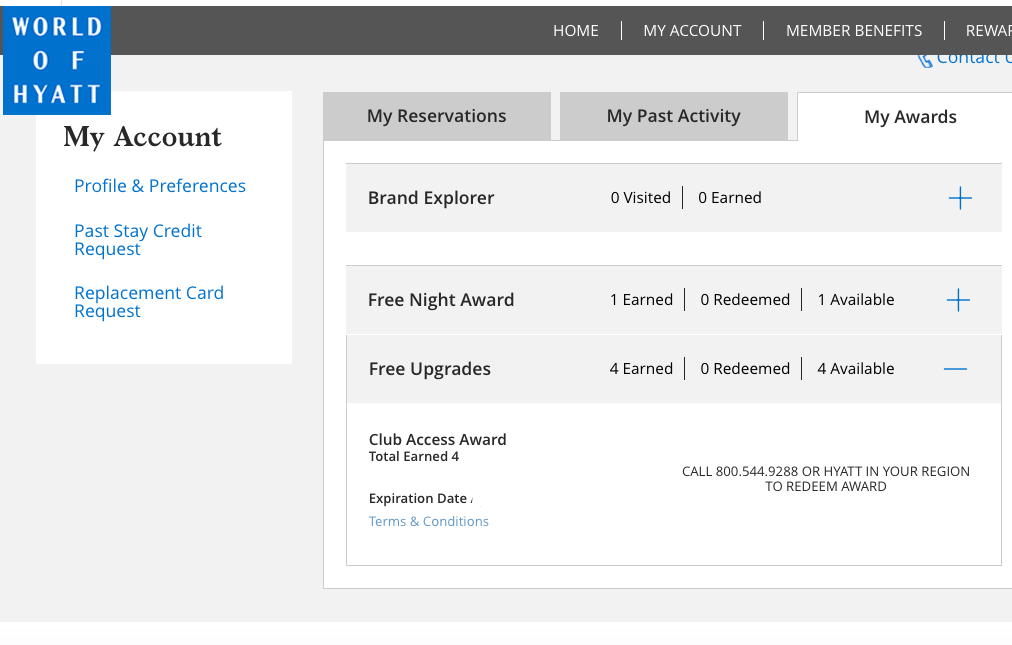The height and width of the screenshot is (645, 1012).
Task: Switch to My Reservations tab
Action: [437, 116]
